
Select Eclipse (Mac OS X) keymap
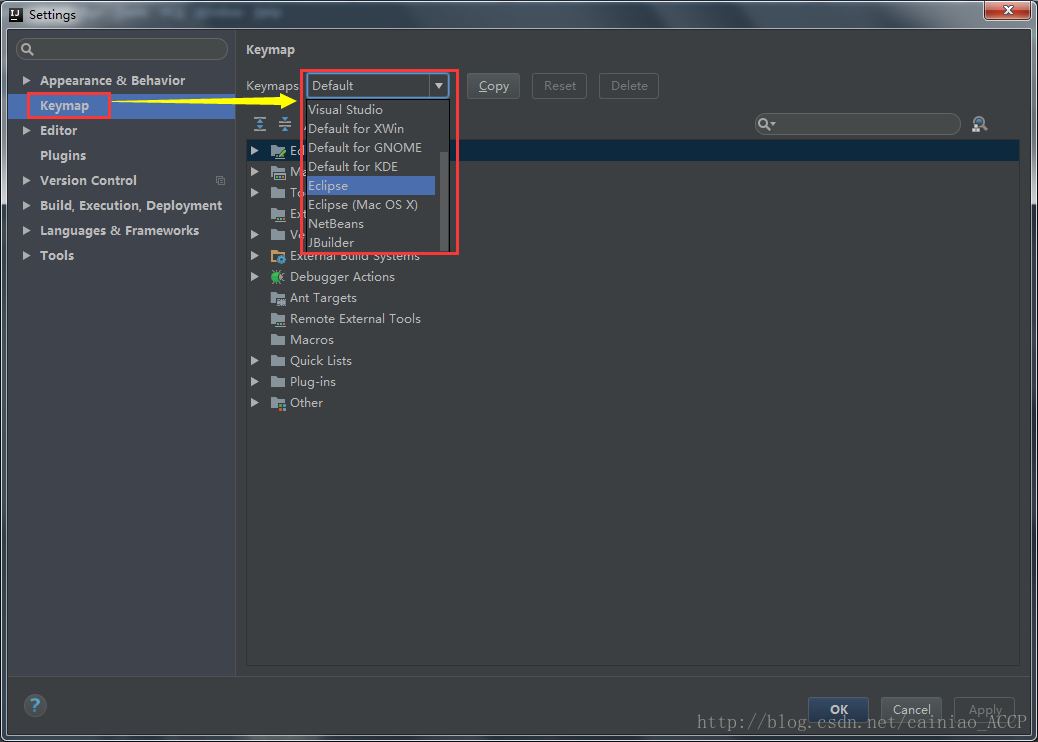pos(371,205)
